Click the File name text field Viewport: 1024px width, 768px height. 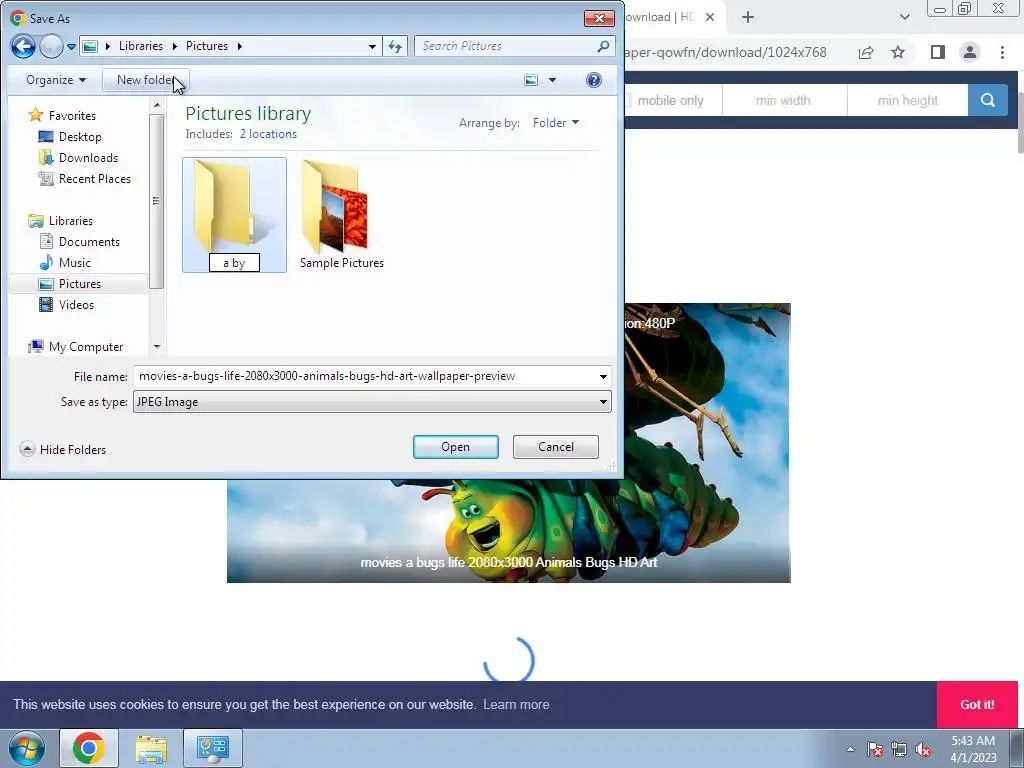point(366,376)
